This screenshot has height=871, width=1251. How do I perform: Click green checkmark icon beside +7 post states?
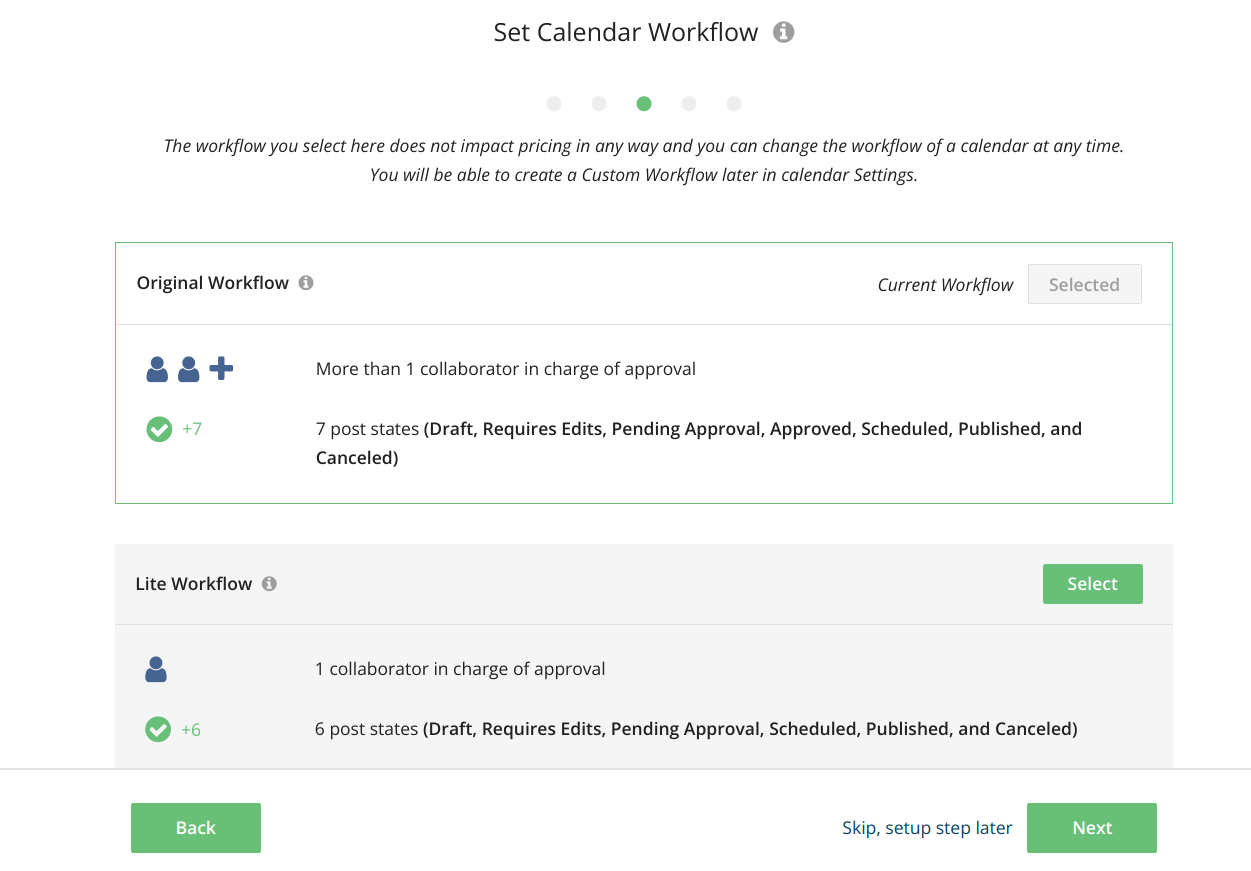click(x=159, y=429)
